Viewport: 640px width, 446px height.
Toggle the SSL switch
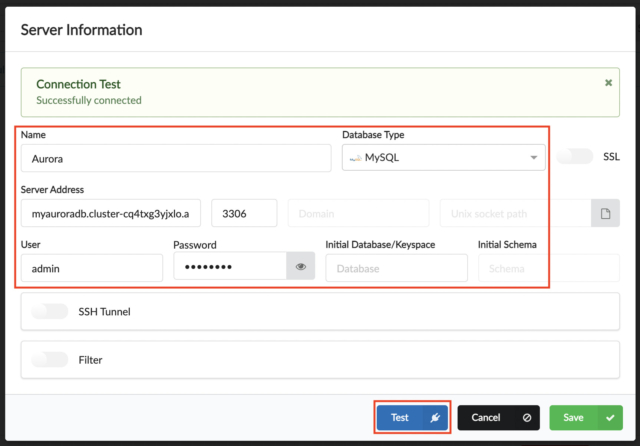point(574,157)
